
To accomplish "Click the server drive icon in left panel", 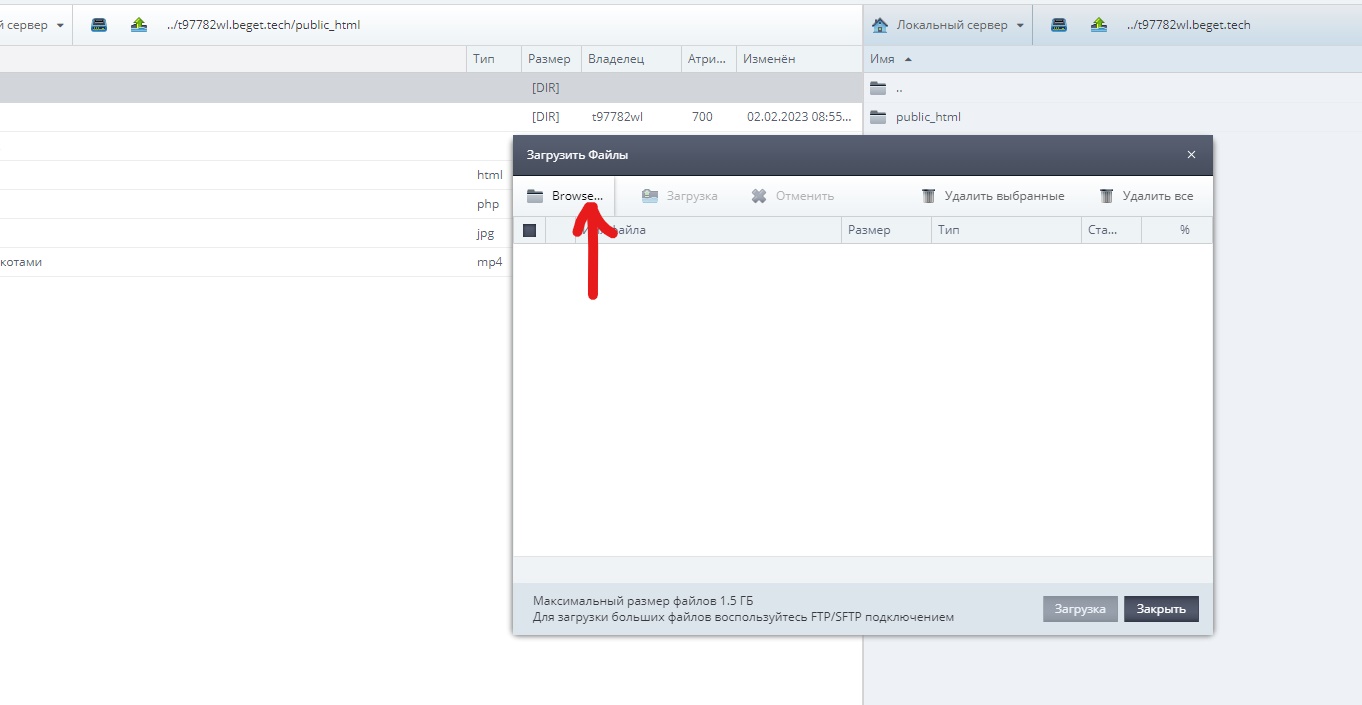I will click(99, 25).
